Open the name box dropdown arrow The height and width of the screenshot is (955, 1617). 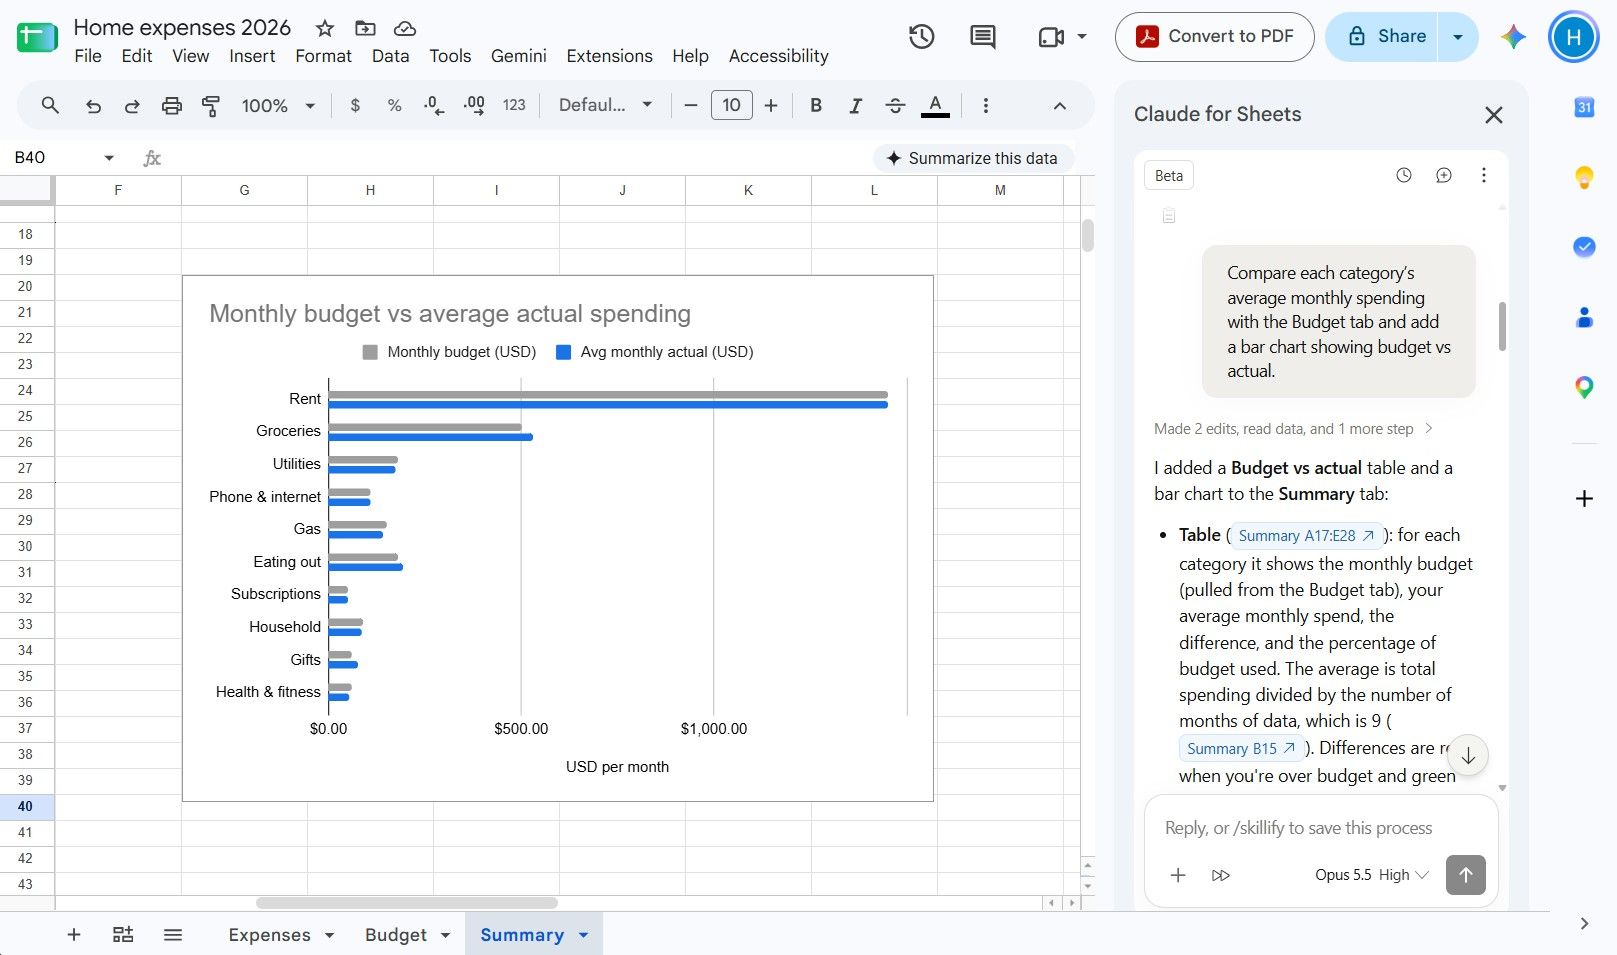(109, 158)
